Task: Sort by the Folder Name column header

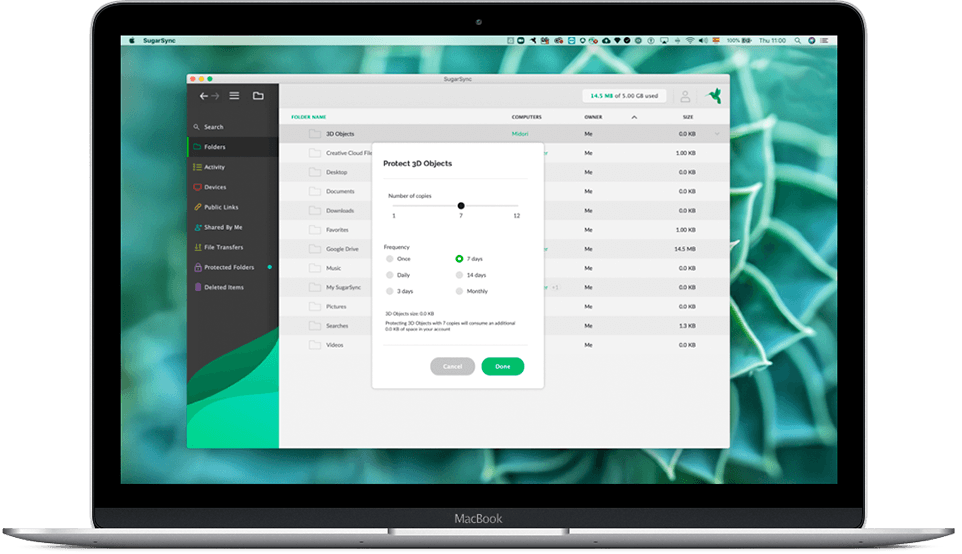Action: (309, 117)
